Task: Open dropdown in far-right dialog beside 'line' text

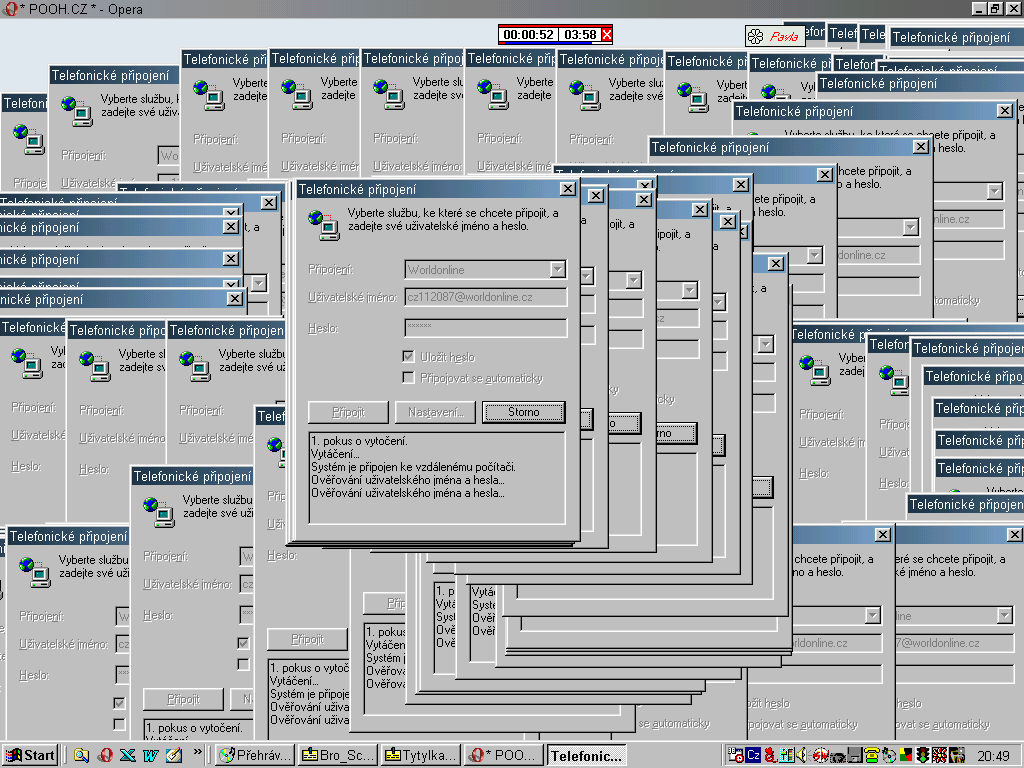Action: pyautogui.click(x=1004, y=615)
